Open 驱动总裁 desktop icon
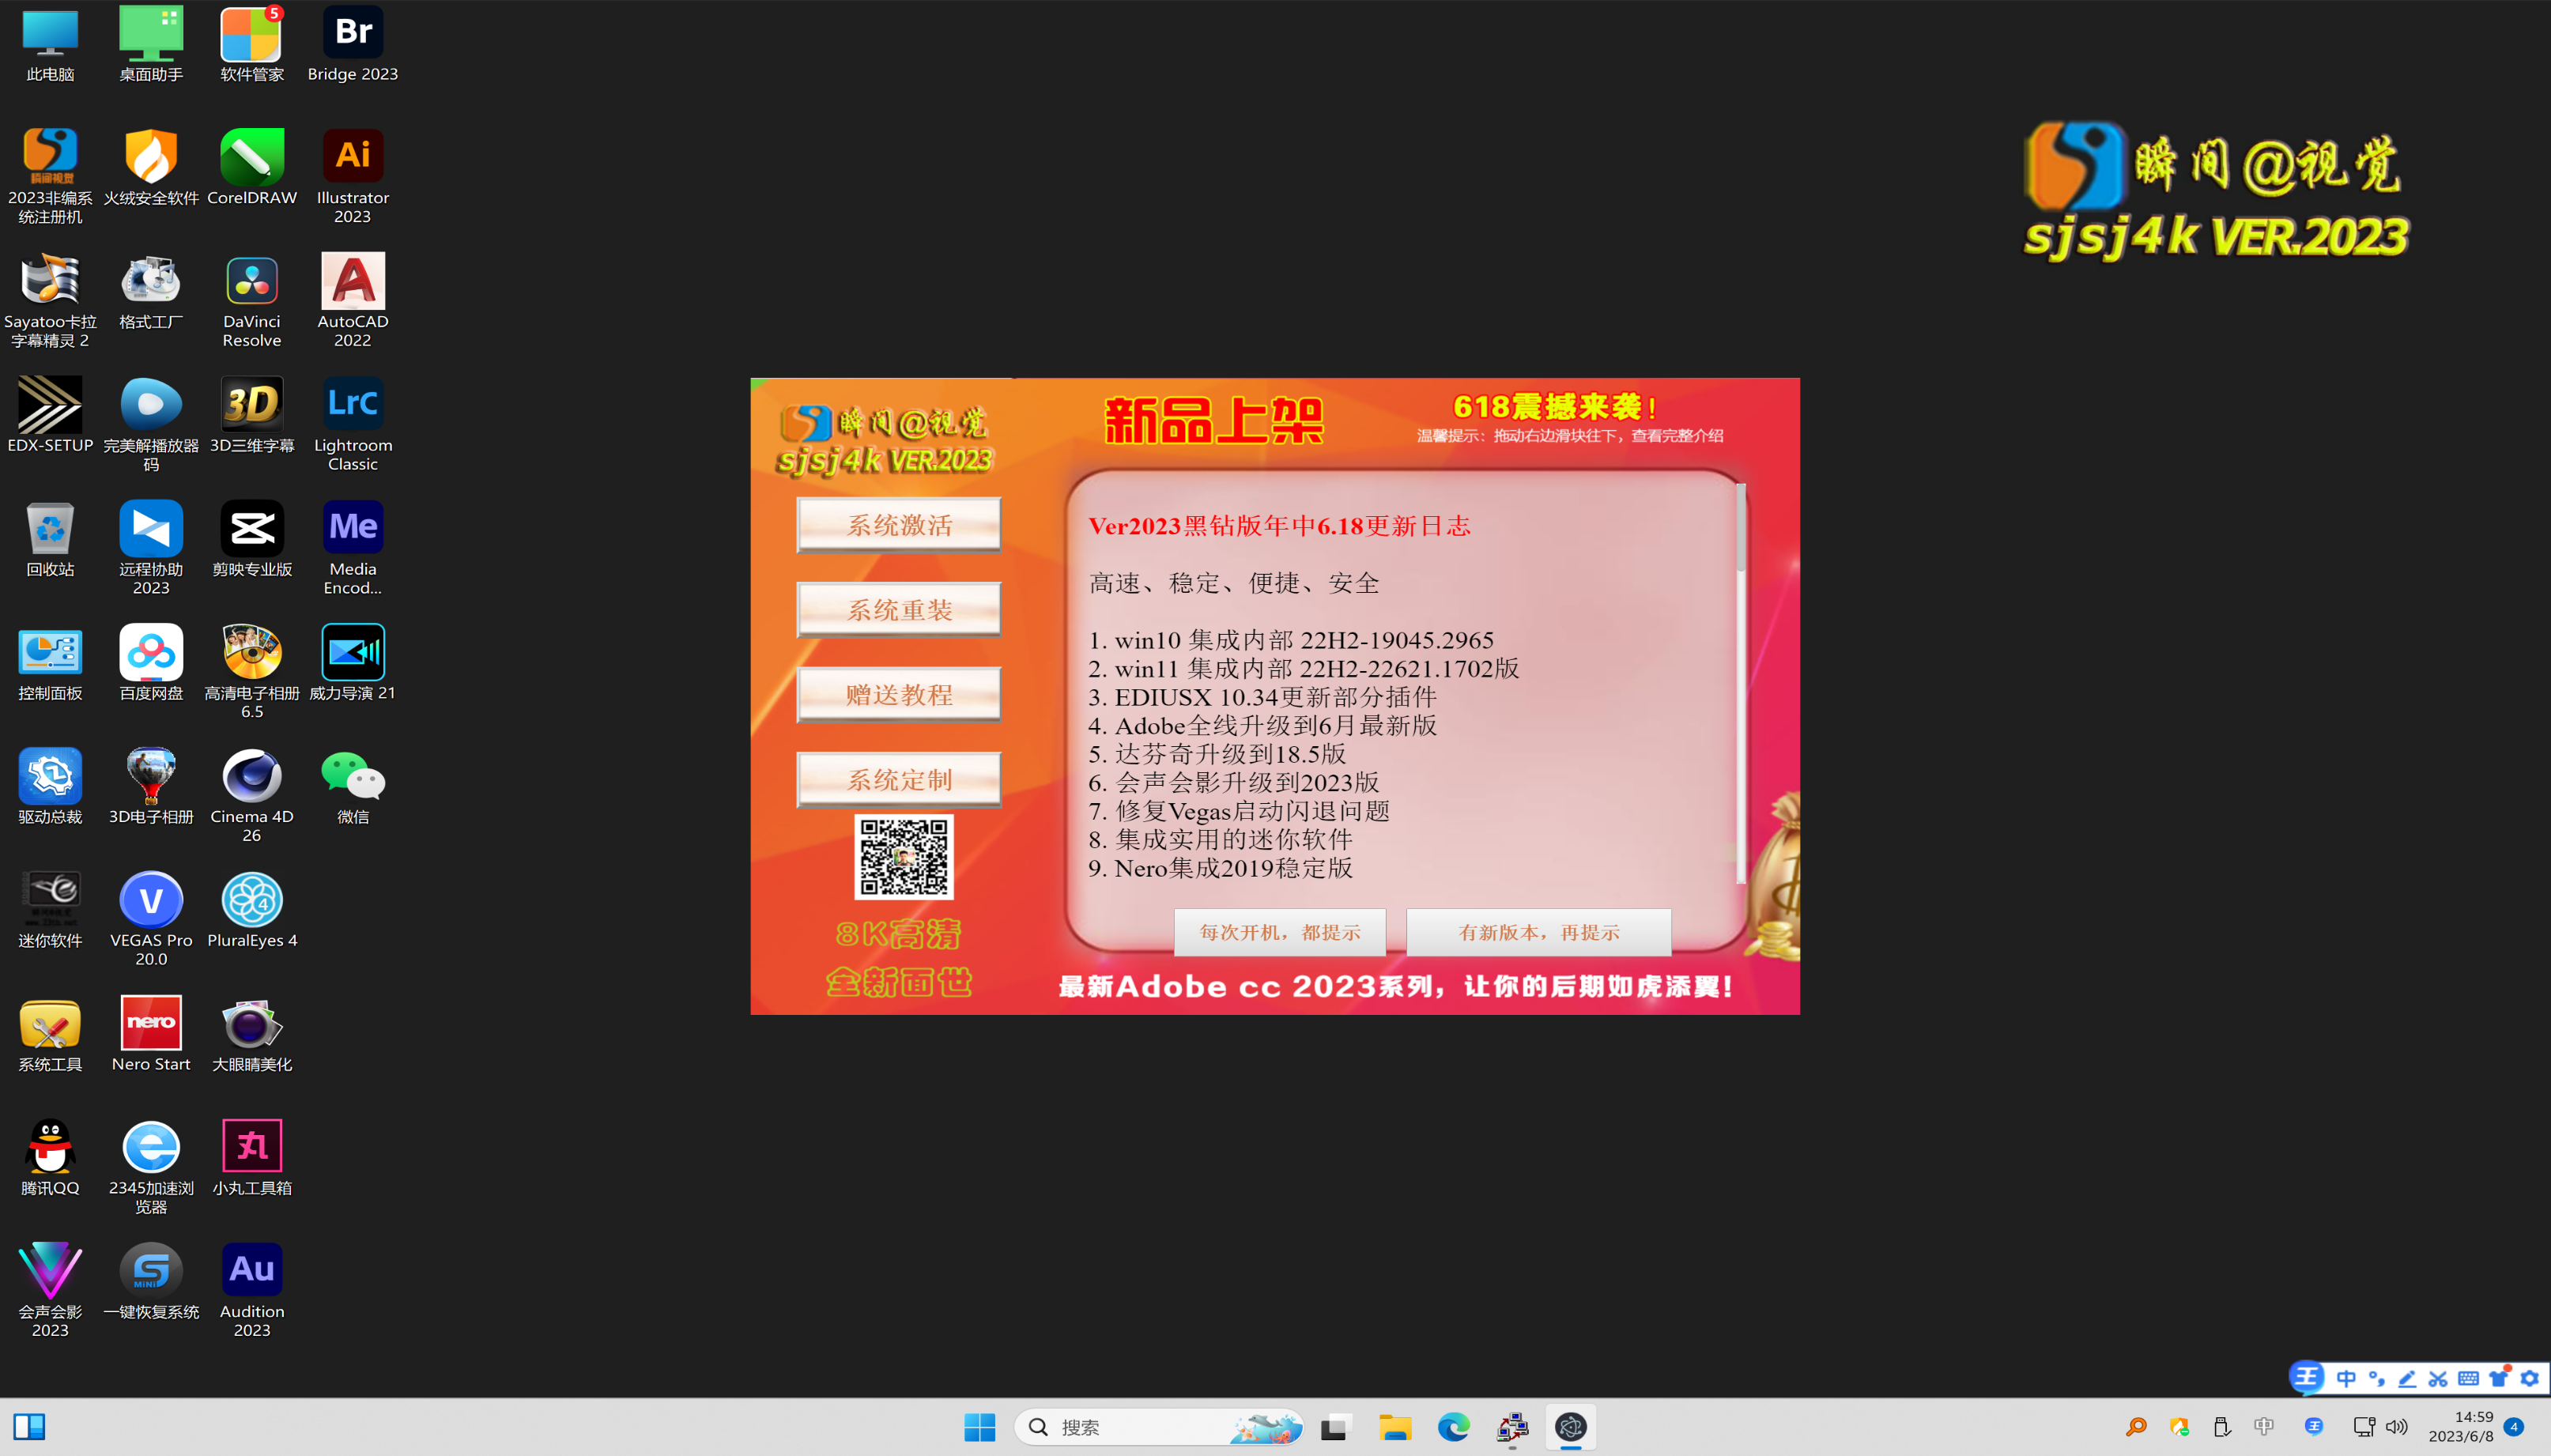 50,787
